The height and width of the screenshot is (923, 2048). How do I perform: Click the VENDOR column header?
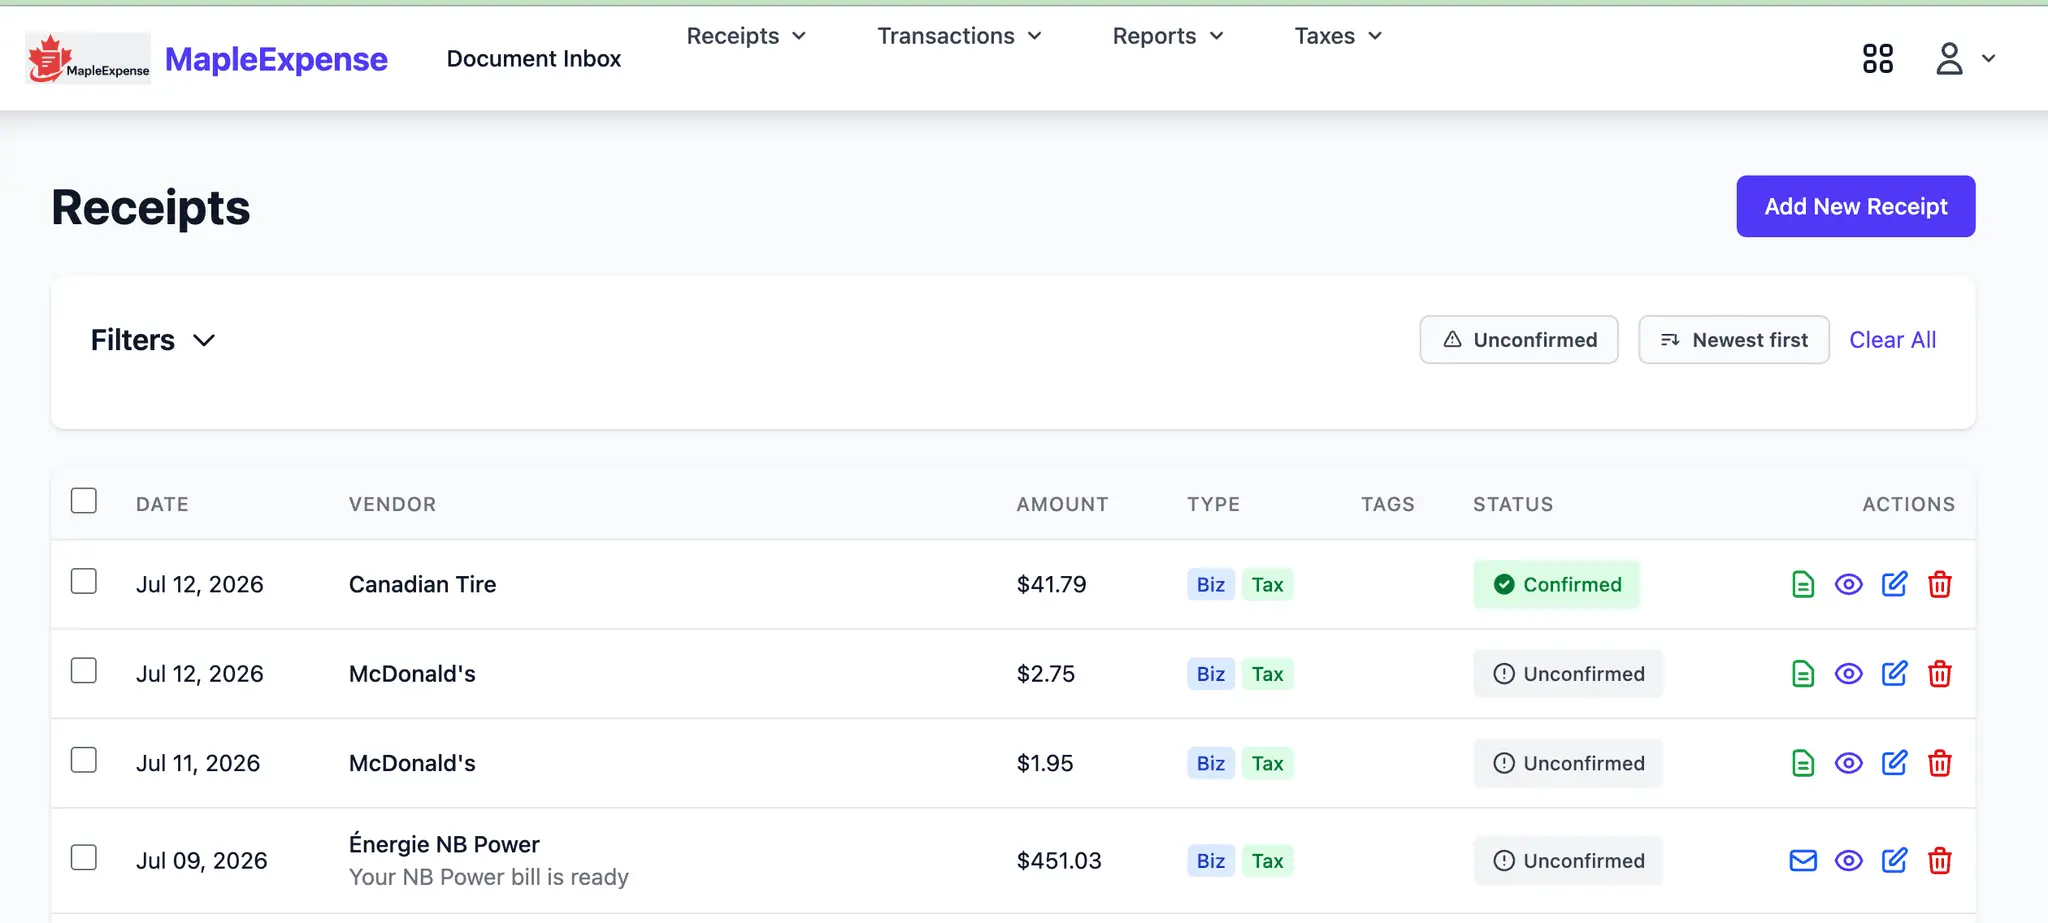pos(392,504)
